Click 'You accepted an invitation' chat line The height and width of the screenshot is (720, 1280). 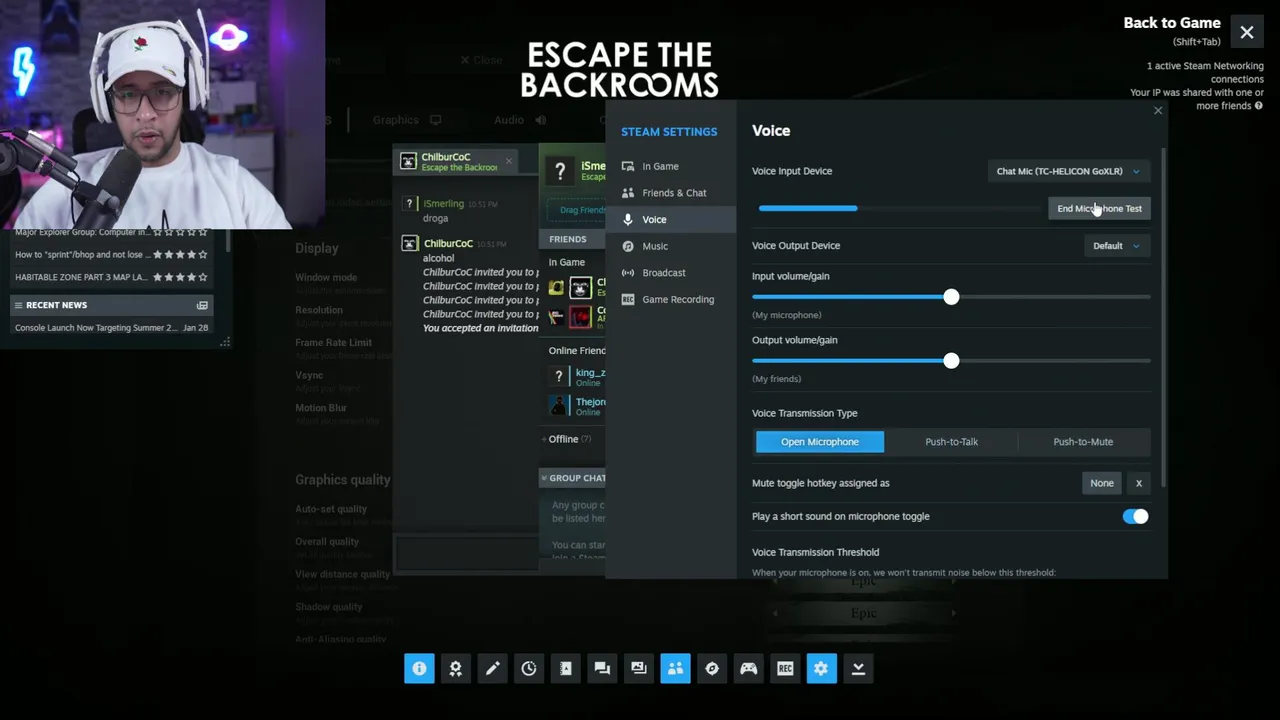pyautogui.click(x=481, y=328)
